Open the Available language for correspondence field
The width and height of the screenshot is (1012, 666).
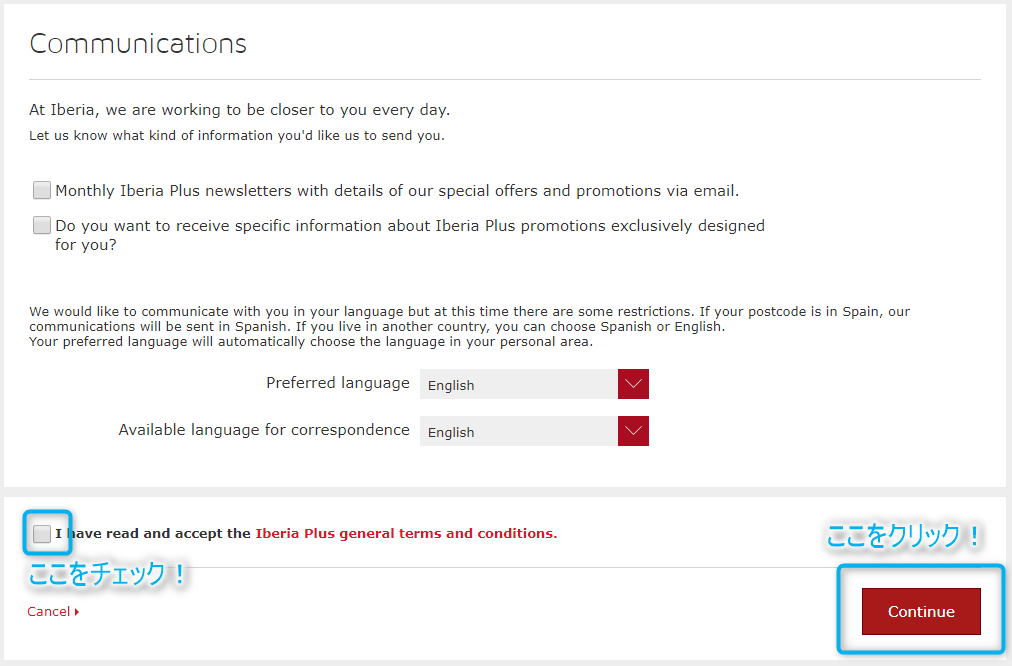(x=519, y=432)
